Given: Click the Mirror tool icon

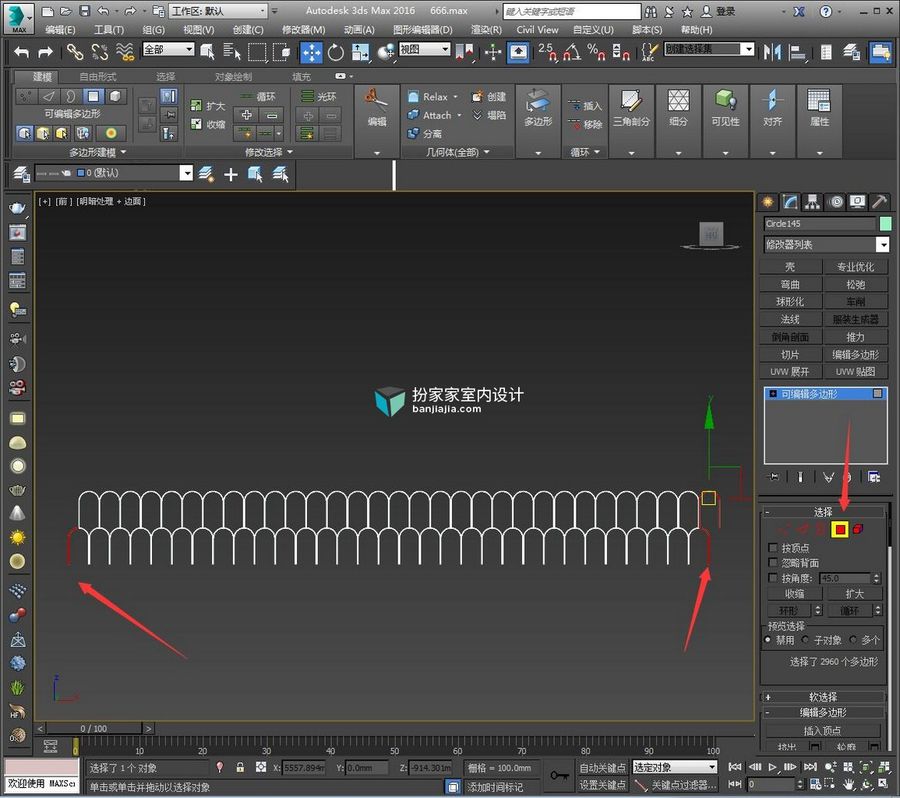Looking at the screenshot, I should click(772, 53).
